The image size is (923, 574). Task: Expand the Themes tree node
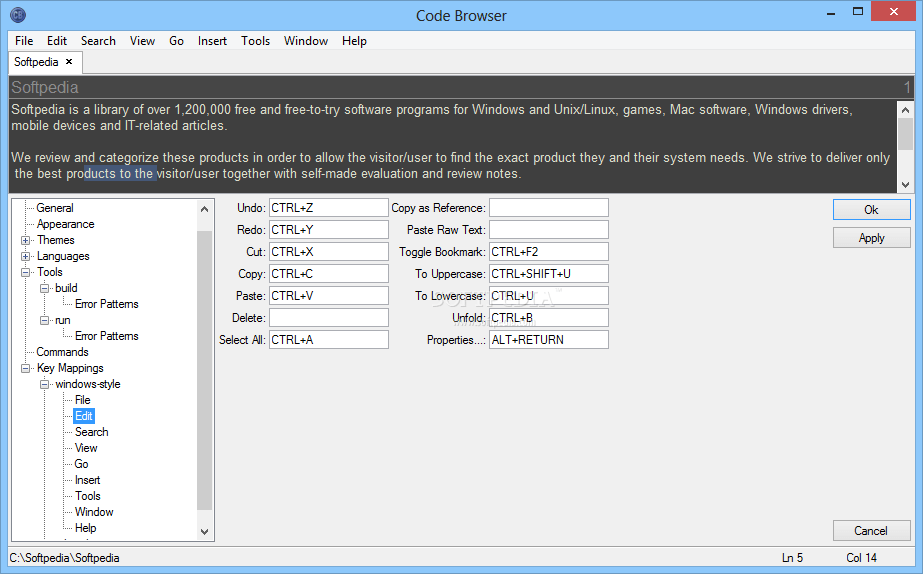pos(25,240)
